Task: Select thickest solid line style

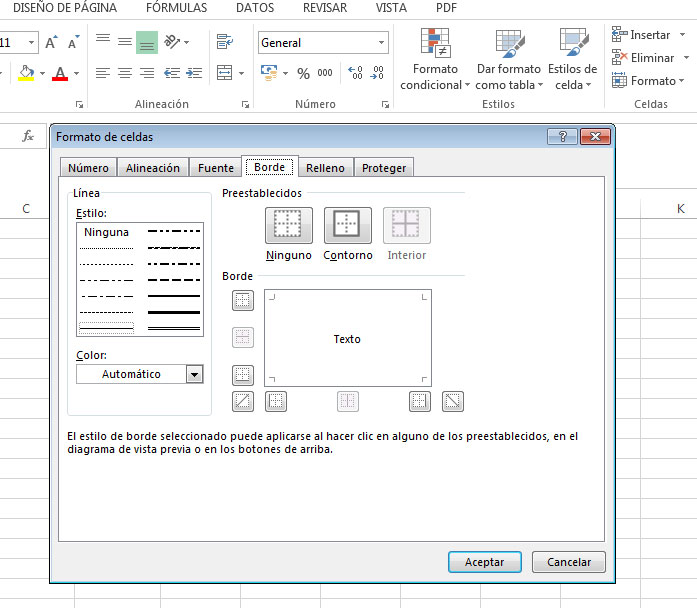Action: click(x=174, y=312)
